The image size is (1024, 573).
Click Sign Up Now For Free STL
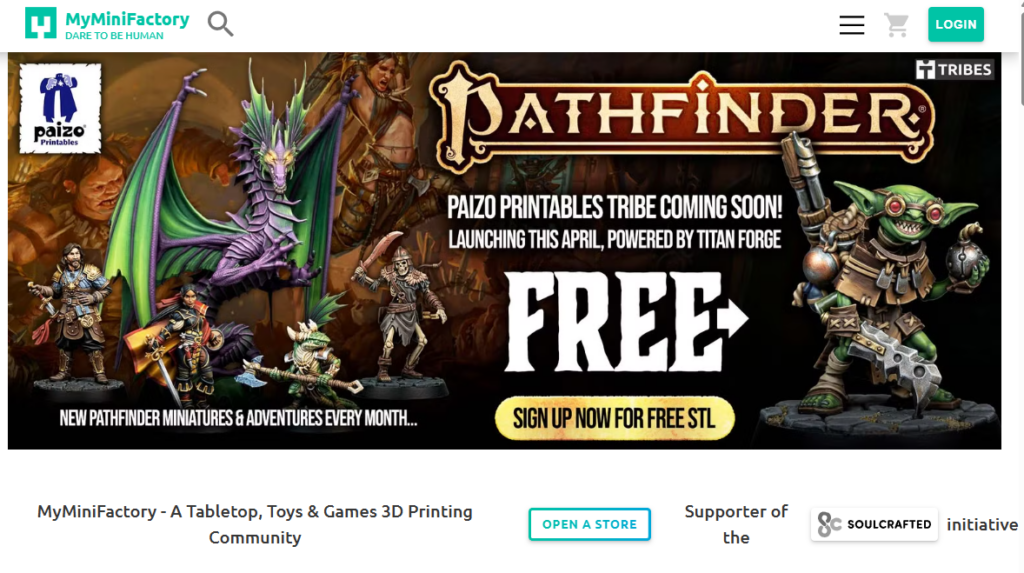pyautogui.click(x=615, y=418)
